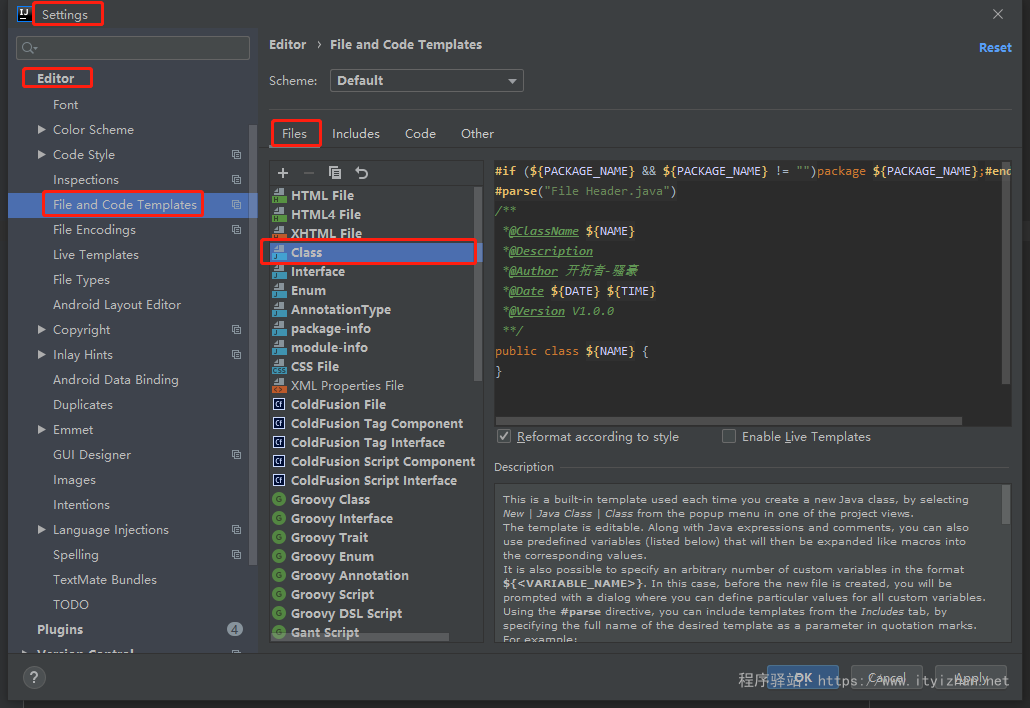1030x708 pixels.
Task: Click the Enum template icon
Action: [x=279, y=290]
